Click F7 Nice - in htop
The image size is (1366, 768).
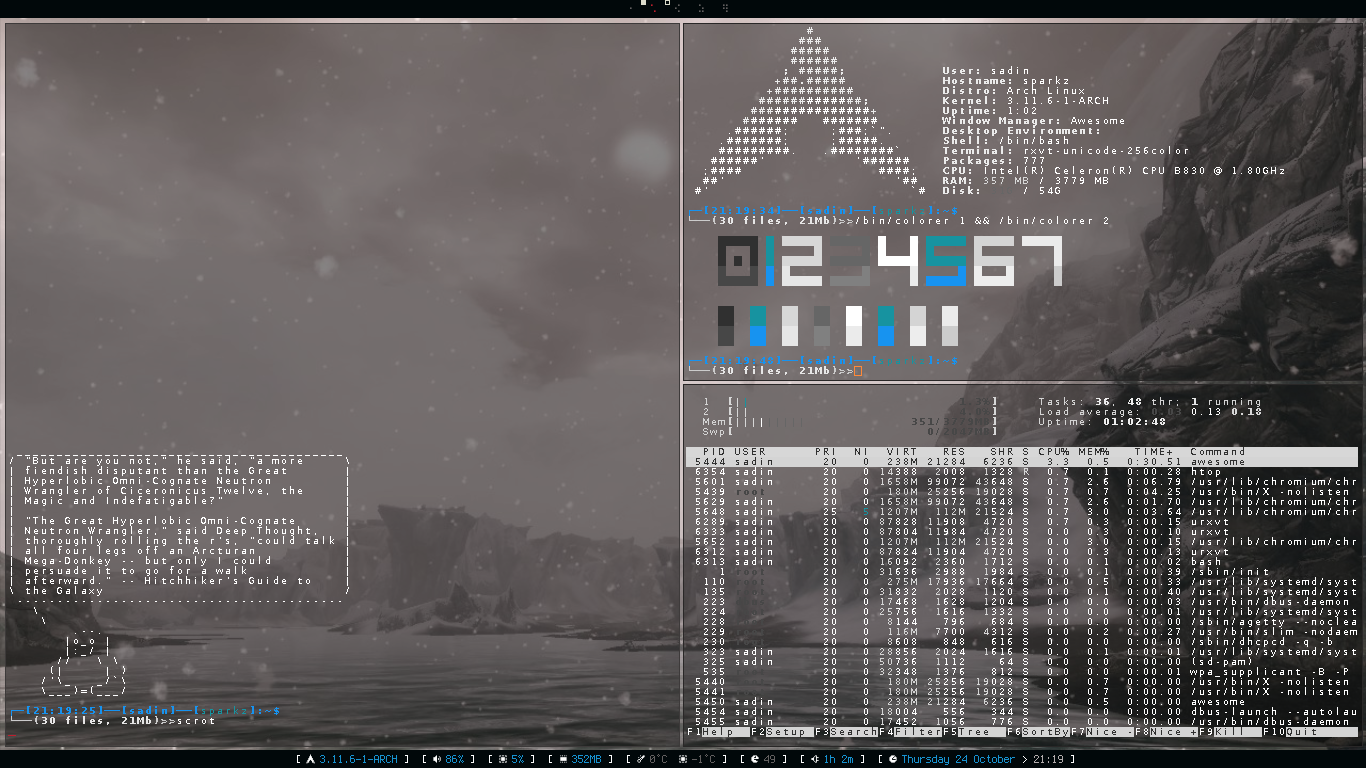tap(1102, 732)
